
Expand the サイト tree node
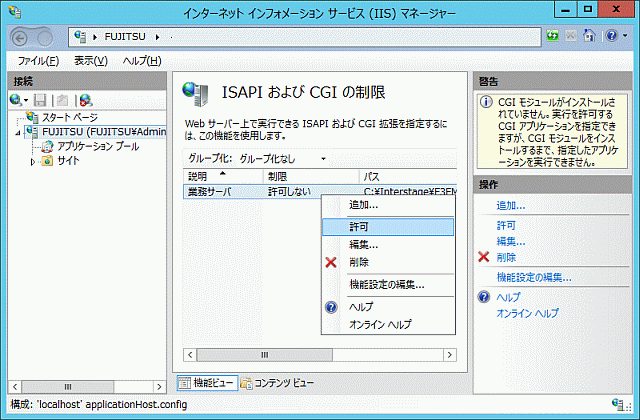(x=33, y=162)
